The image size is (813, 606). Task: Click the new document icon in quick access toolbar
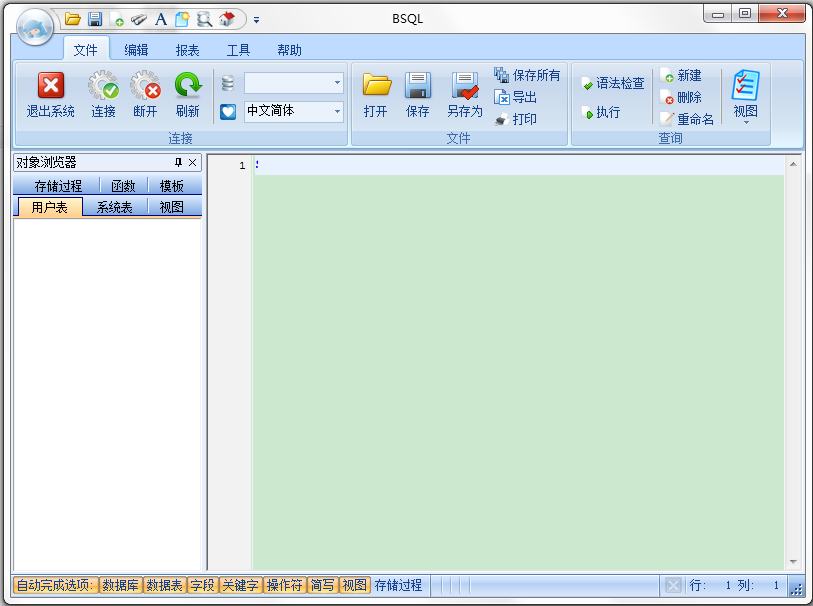[x=117, y=20]
